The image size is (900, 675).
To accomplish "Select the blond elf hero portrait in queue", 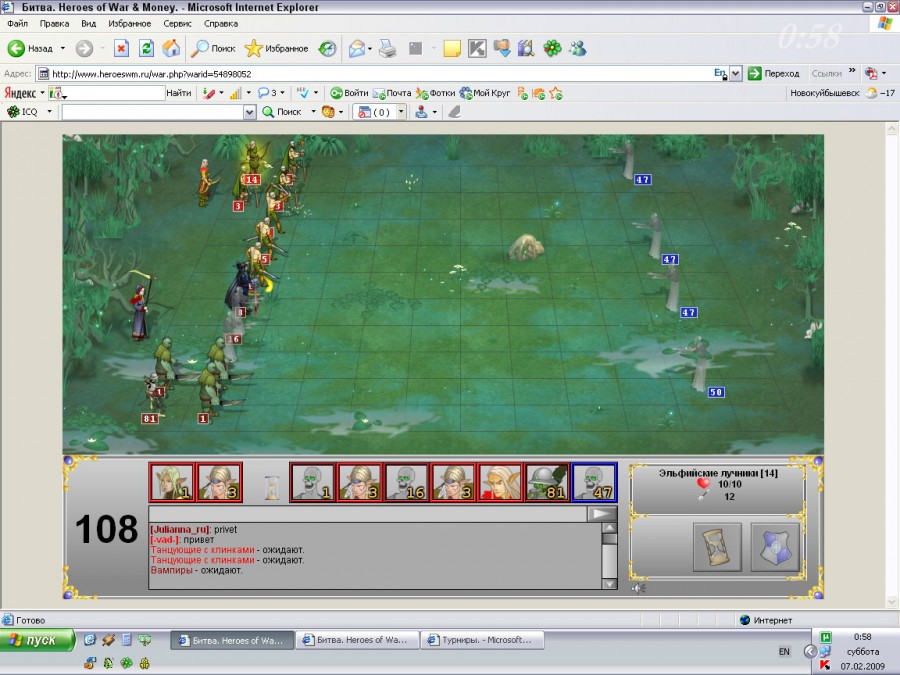I will pyautogui.click(x=500, y=482).
